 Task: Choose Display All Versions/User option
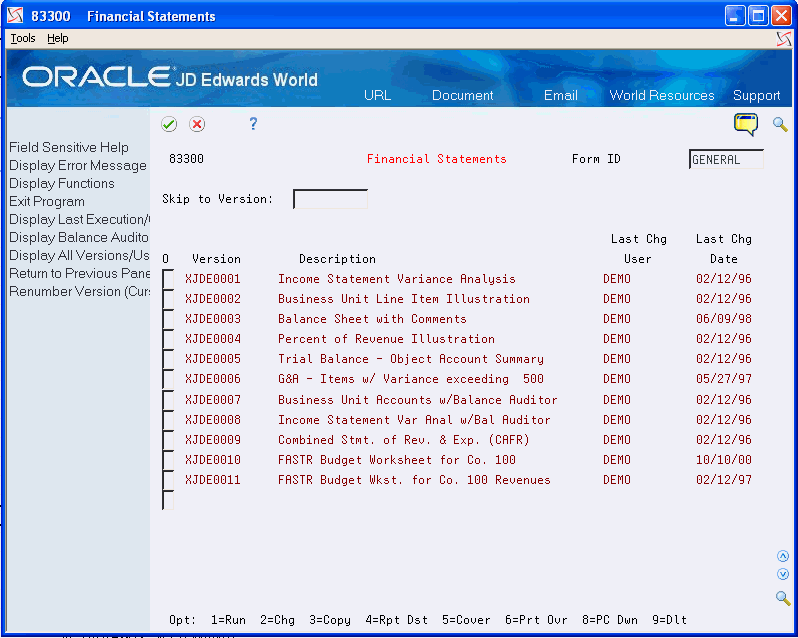[79, 255]
